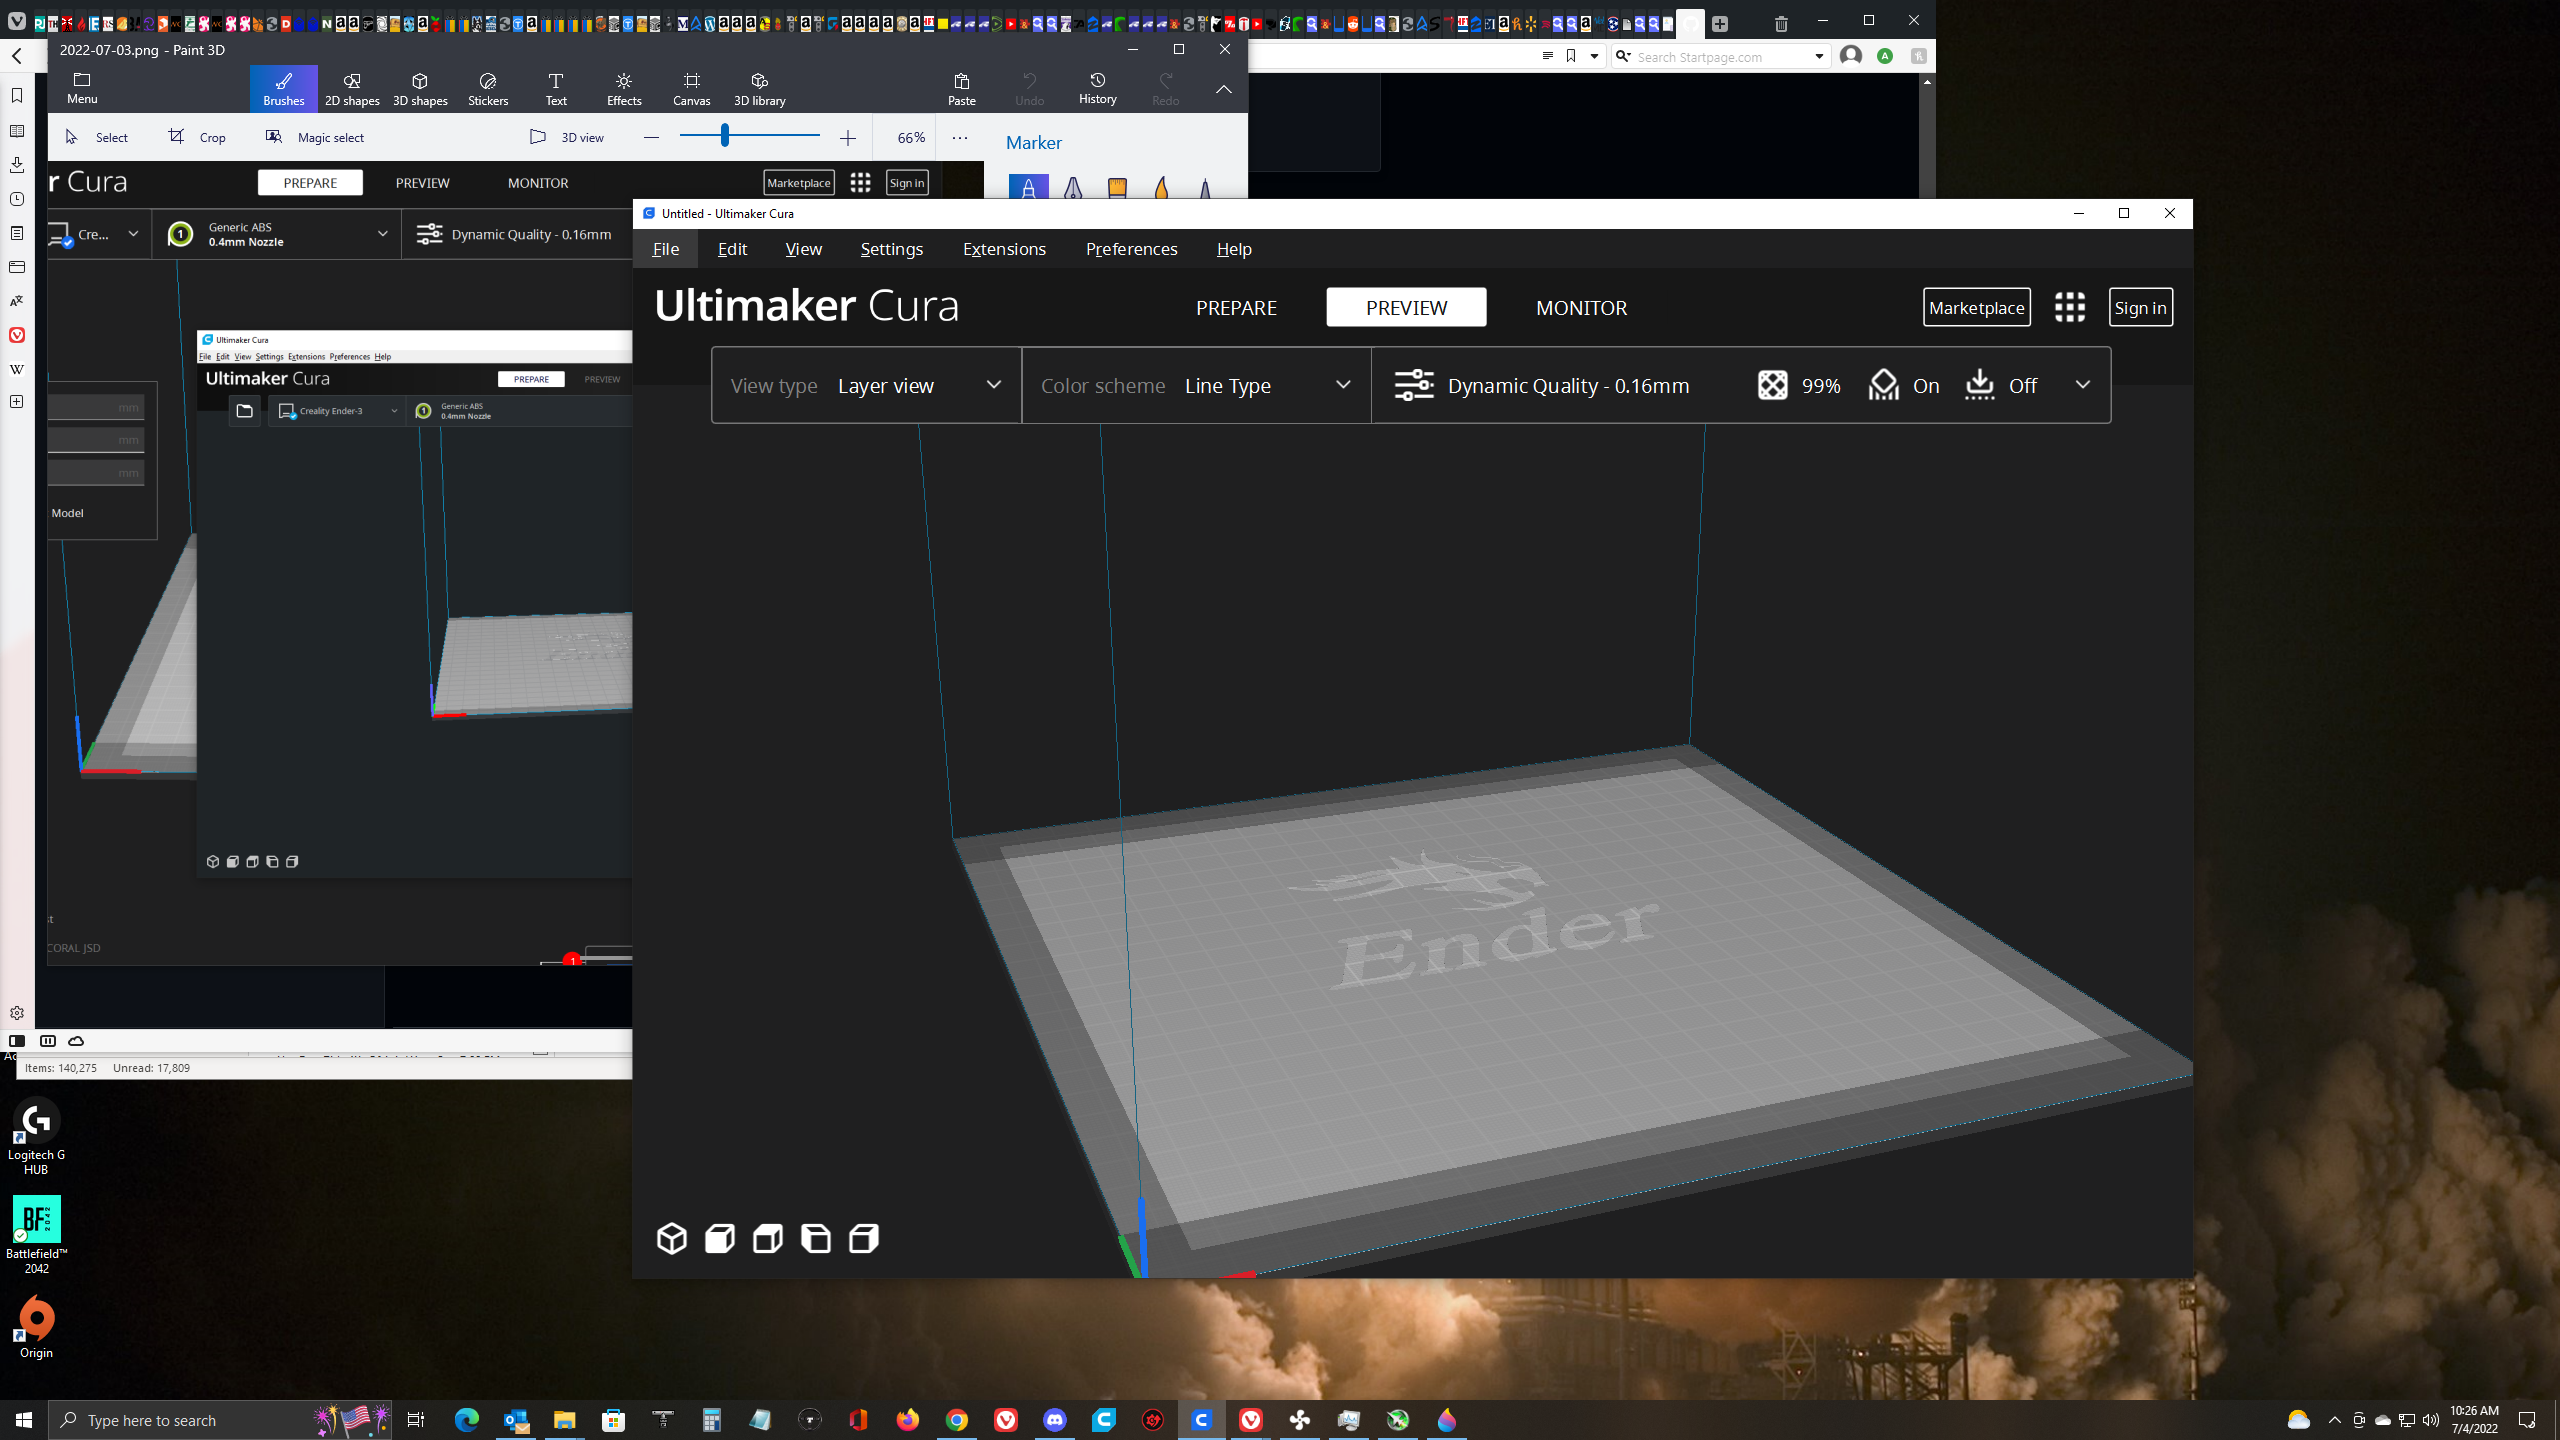Open 3D shapes in Paint 3D
The width and height of the screenshot is (2560, 1440).
(x=420, y=89)
